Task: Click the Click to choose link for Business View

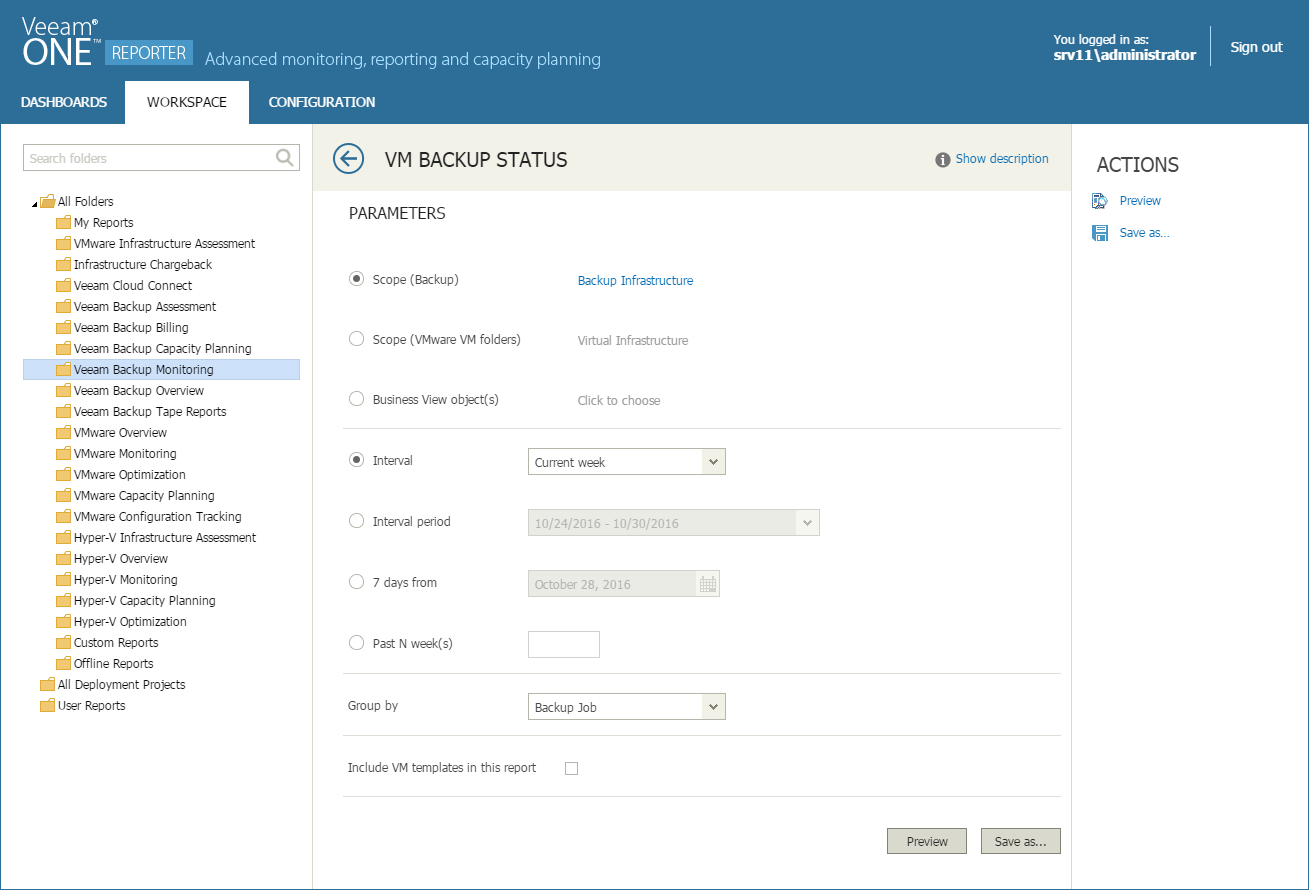Action: [x=619, y=401]
